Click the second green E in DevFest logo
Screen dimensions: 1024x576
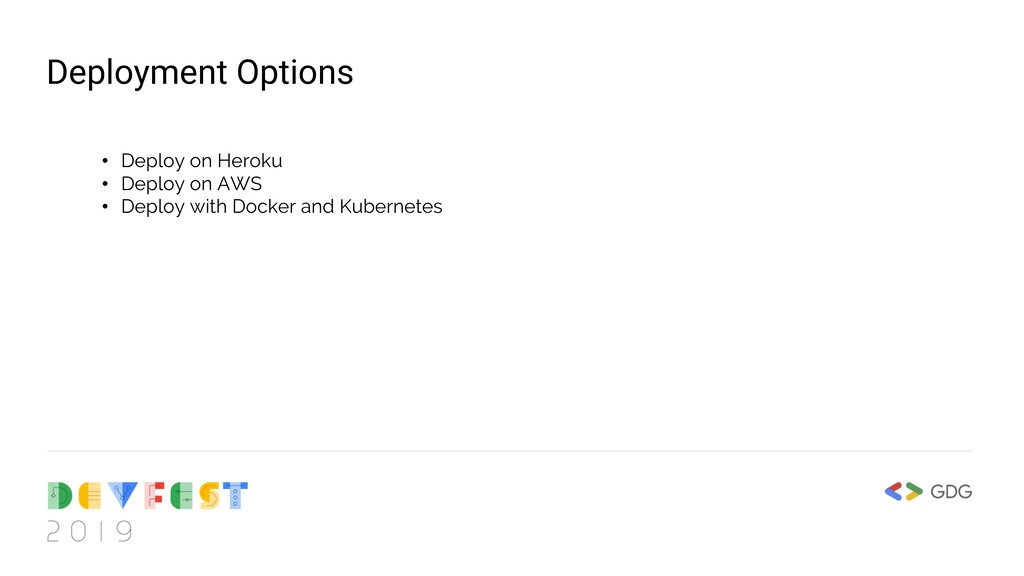pyautogui.click(x=182, y=496)
